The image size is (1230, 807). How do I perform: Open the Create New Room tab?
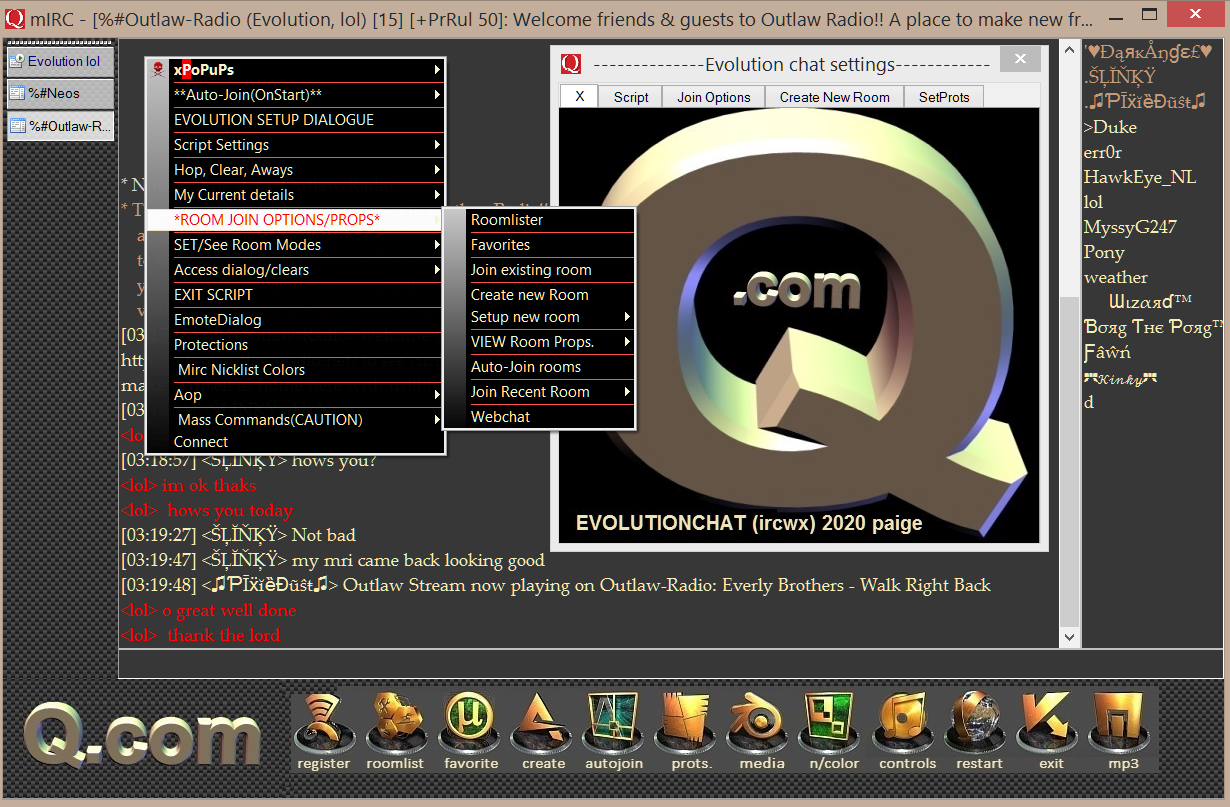click(x=835, y=97)
